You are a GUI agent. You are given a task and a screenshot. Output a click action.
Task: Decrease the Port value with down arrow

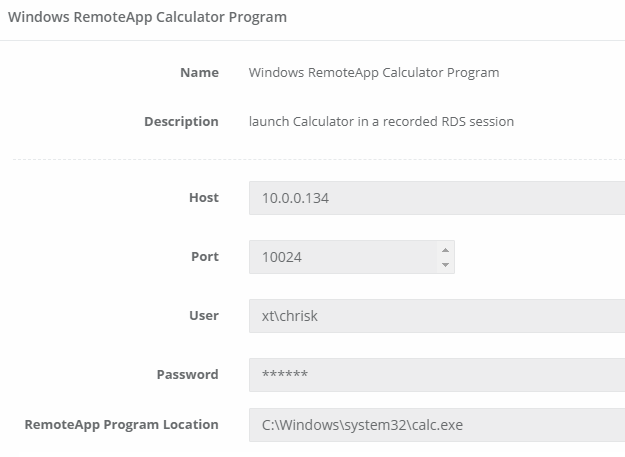point(445,265)
